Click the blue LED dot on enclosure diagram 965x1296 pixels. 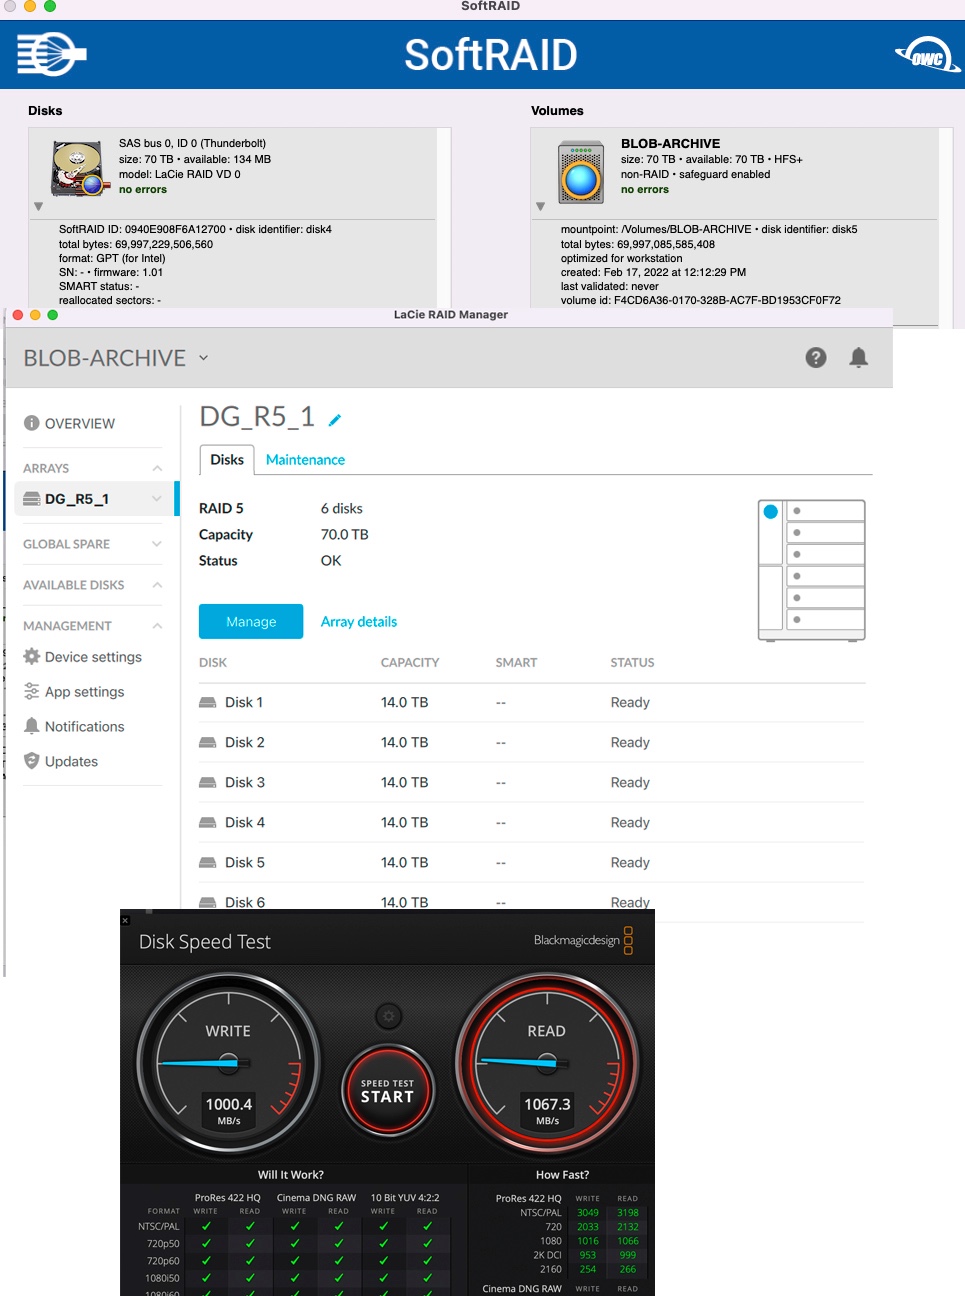[x=771, y=512]
